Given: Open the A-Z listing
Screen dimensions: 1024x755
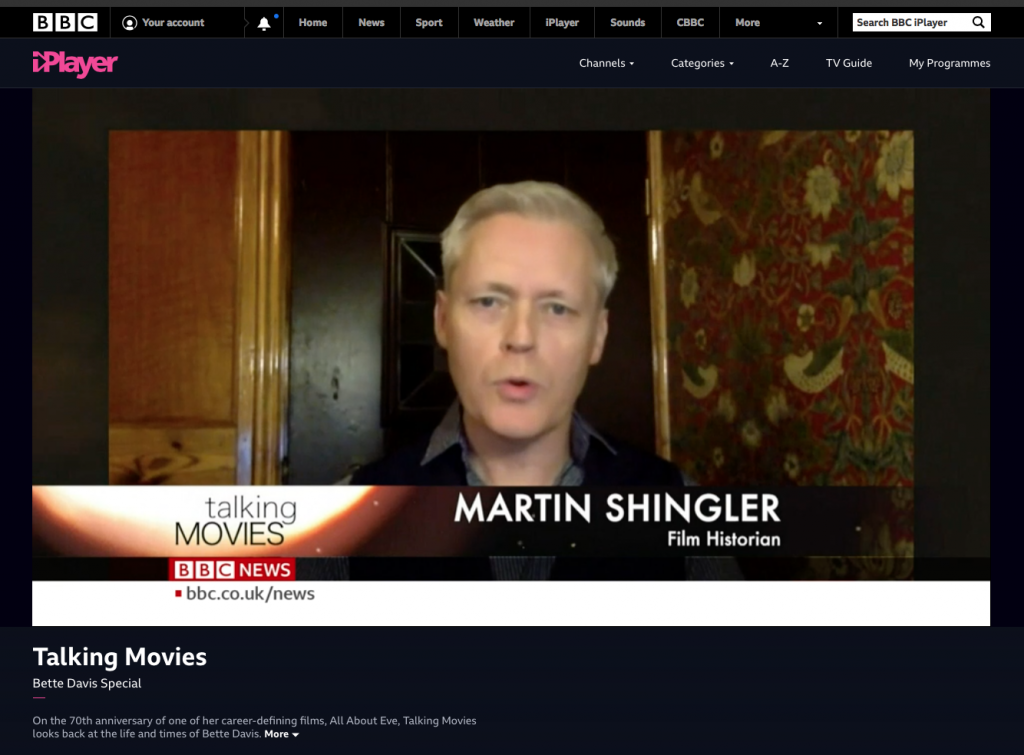Looking at the screenshot, I should coord(779,63).
